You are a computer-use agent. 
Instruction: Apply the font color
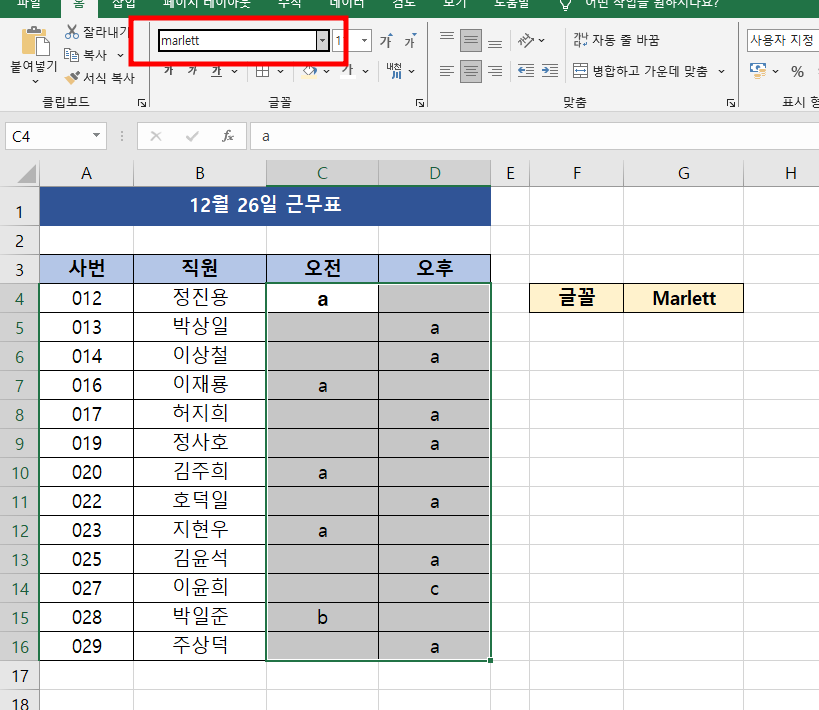click(x=349, y=71)
